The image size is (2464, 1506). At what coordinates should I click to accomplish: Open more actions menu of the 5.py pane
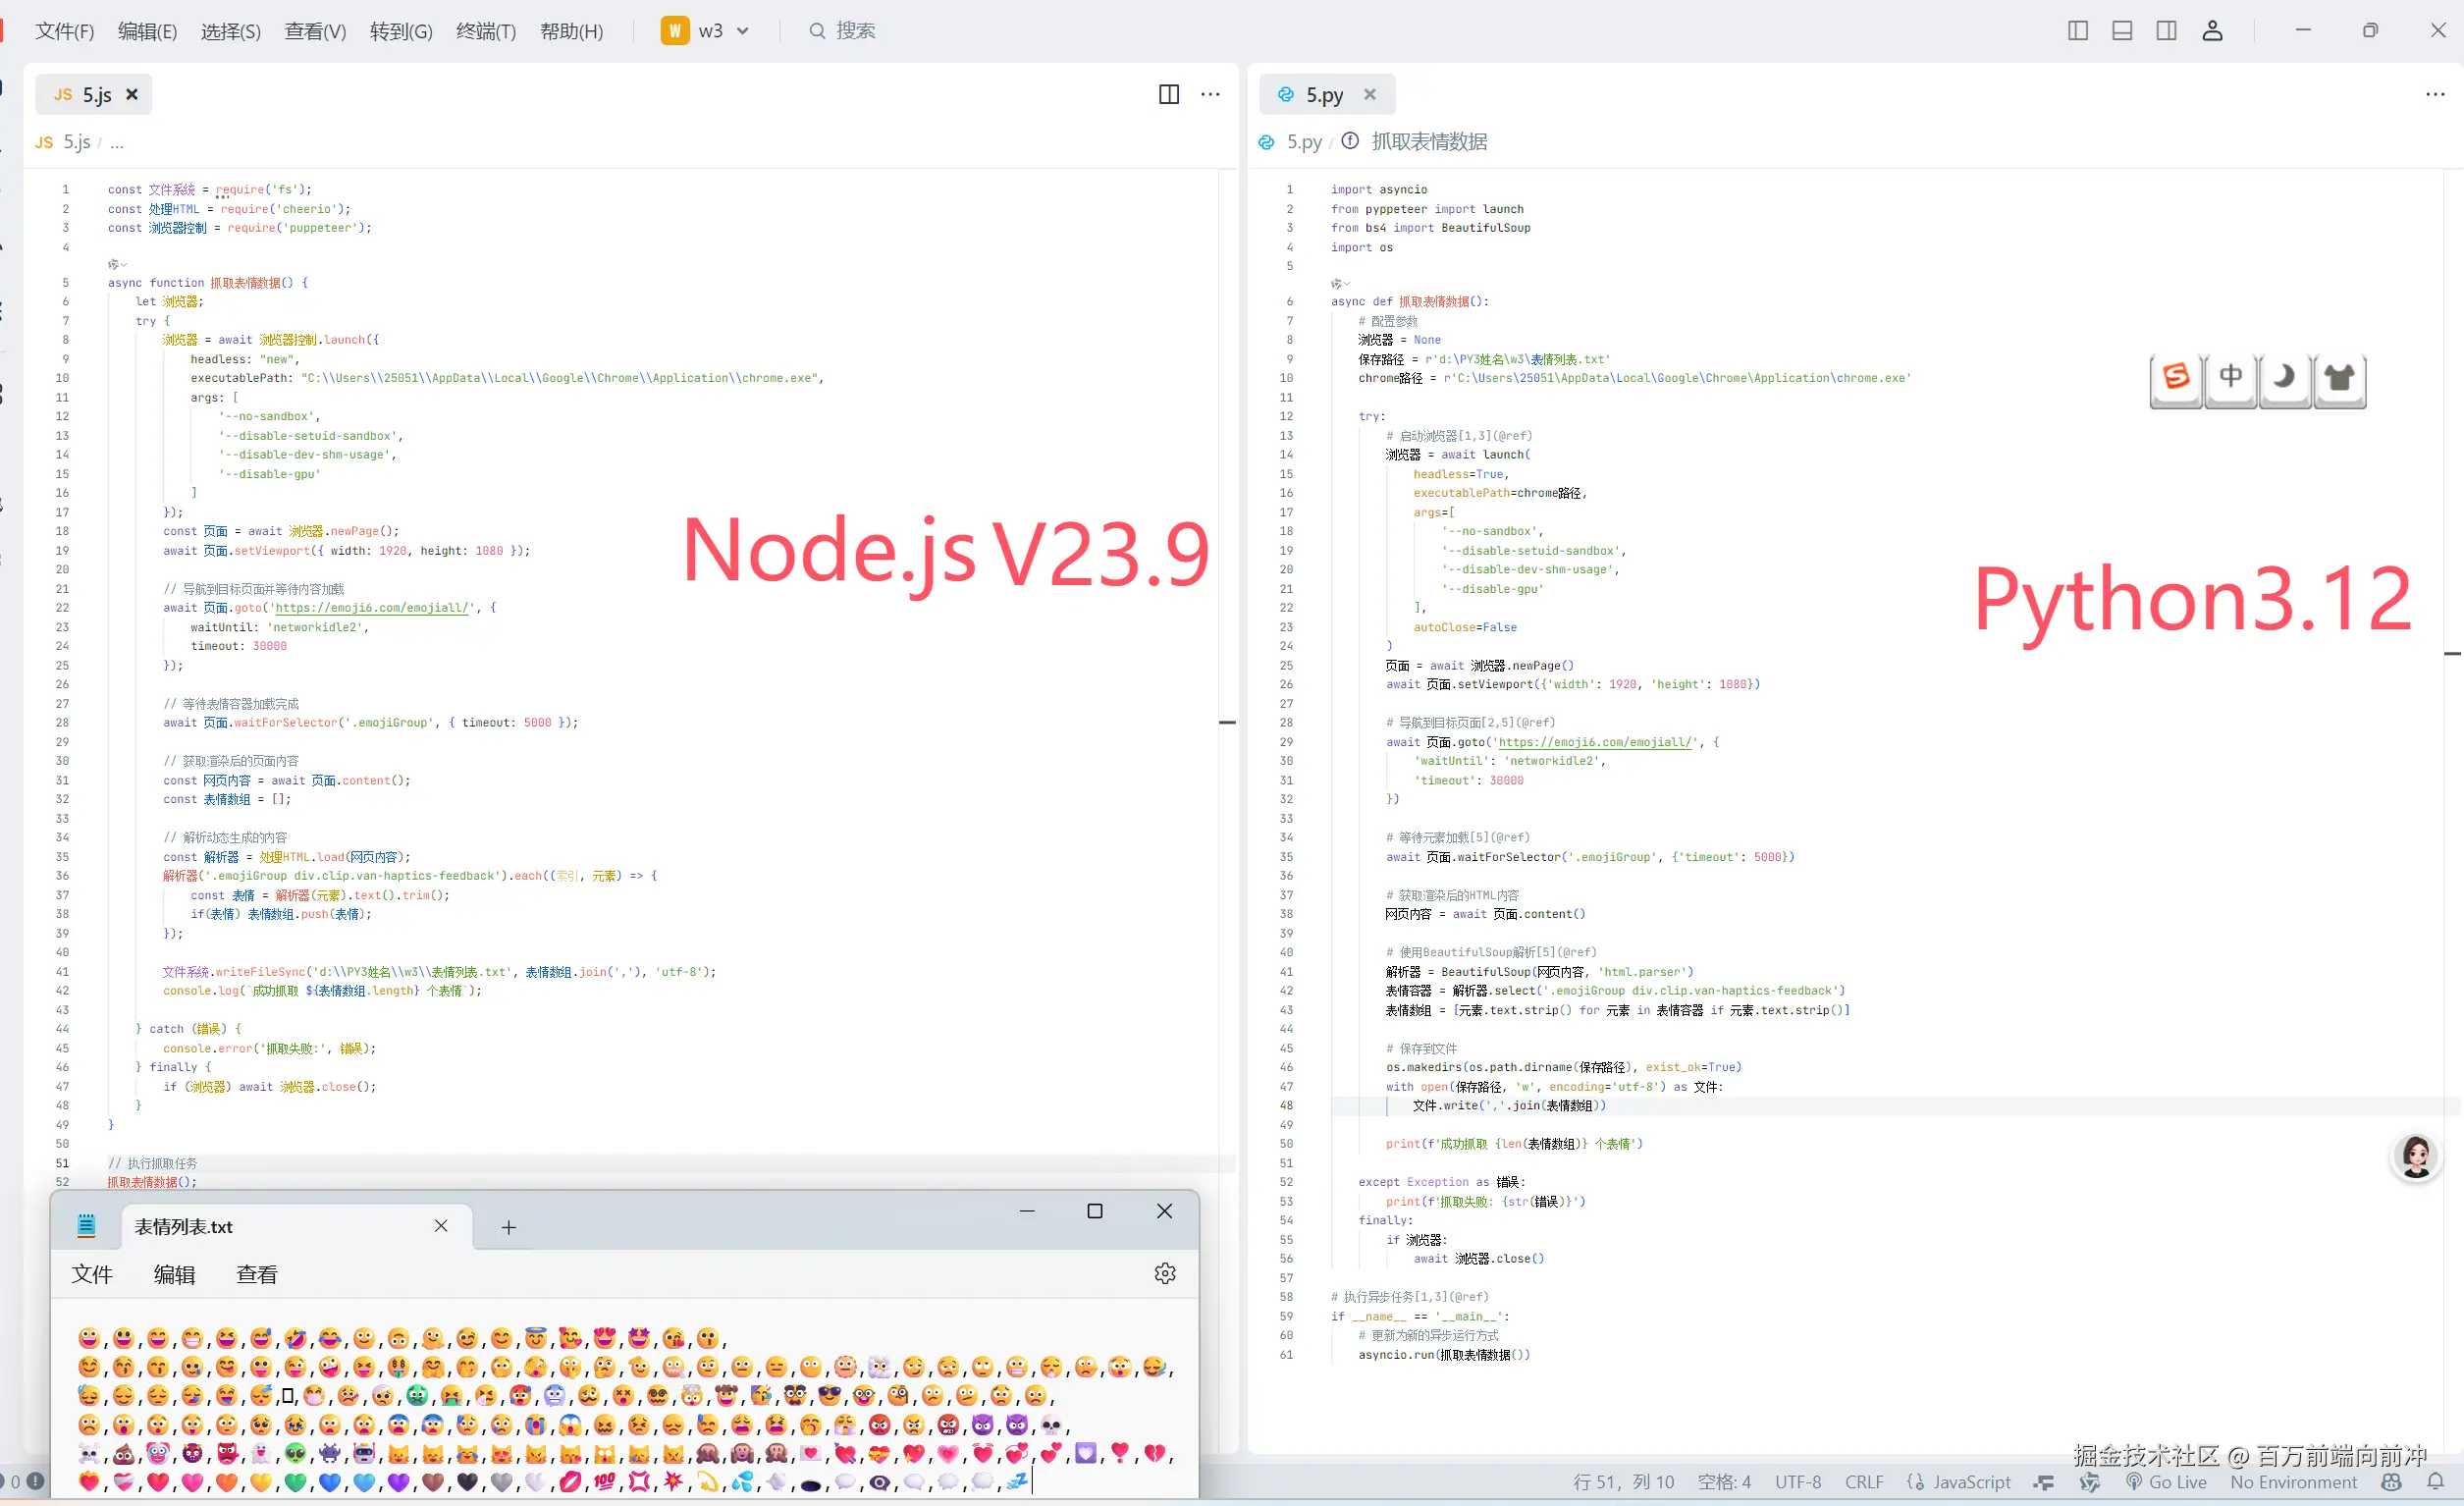tap(2434, 94)
